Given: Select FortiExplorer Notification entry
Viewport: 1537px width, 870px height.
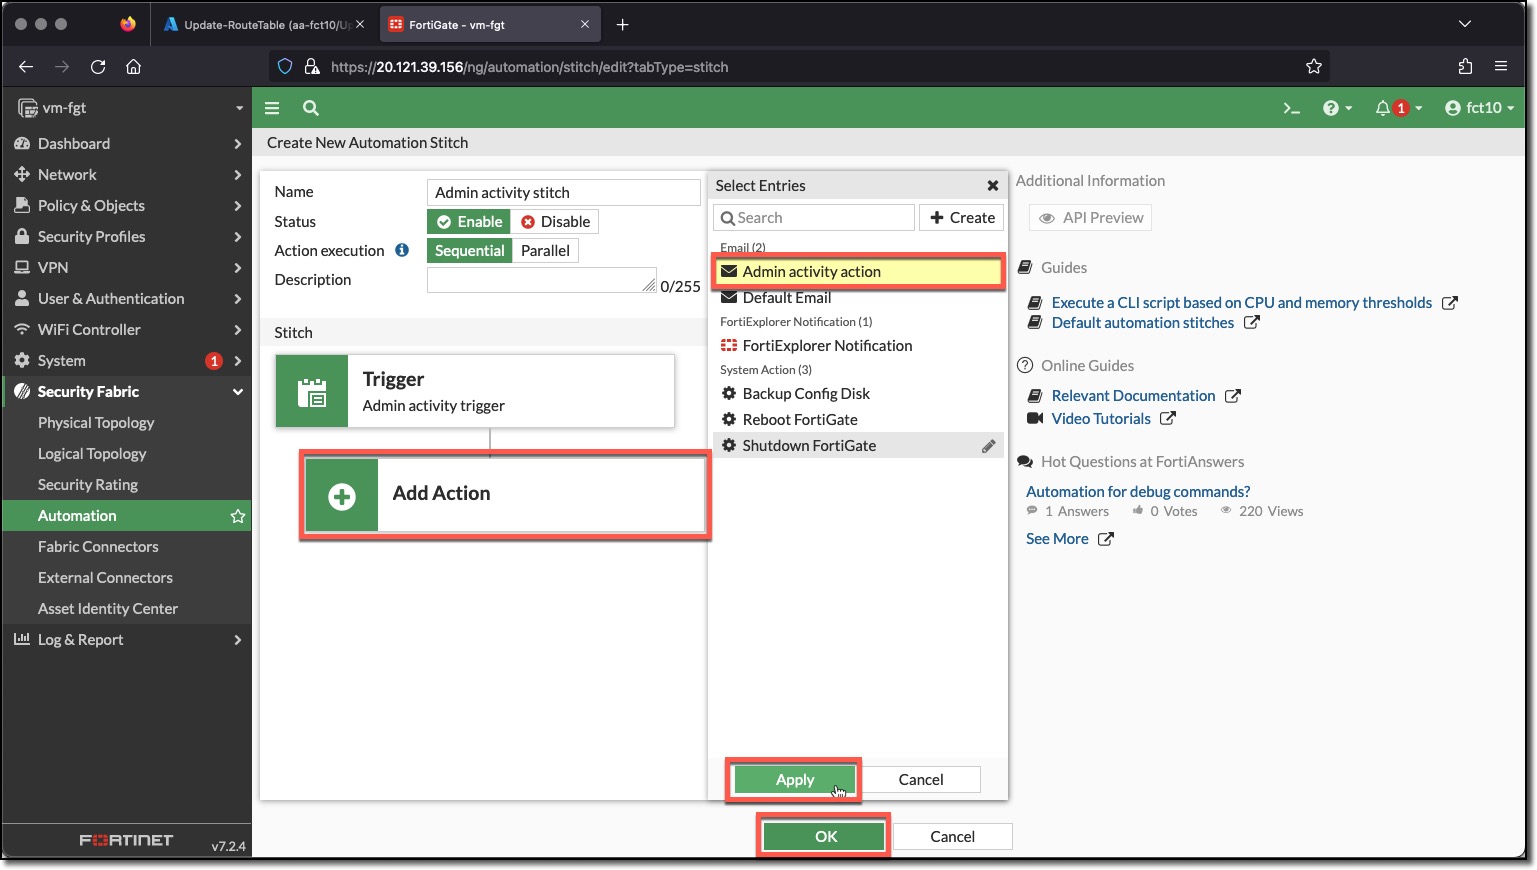Looking at the screenshot, I should click(859, 346).
